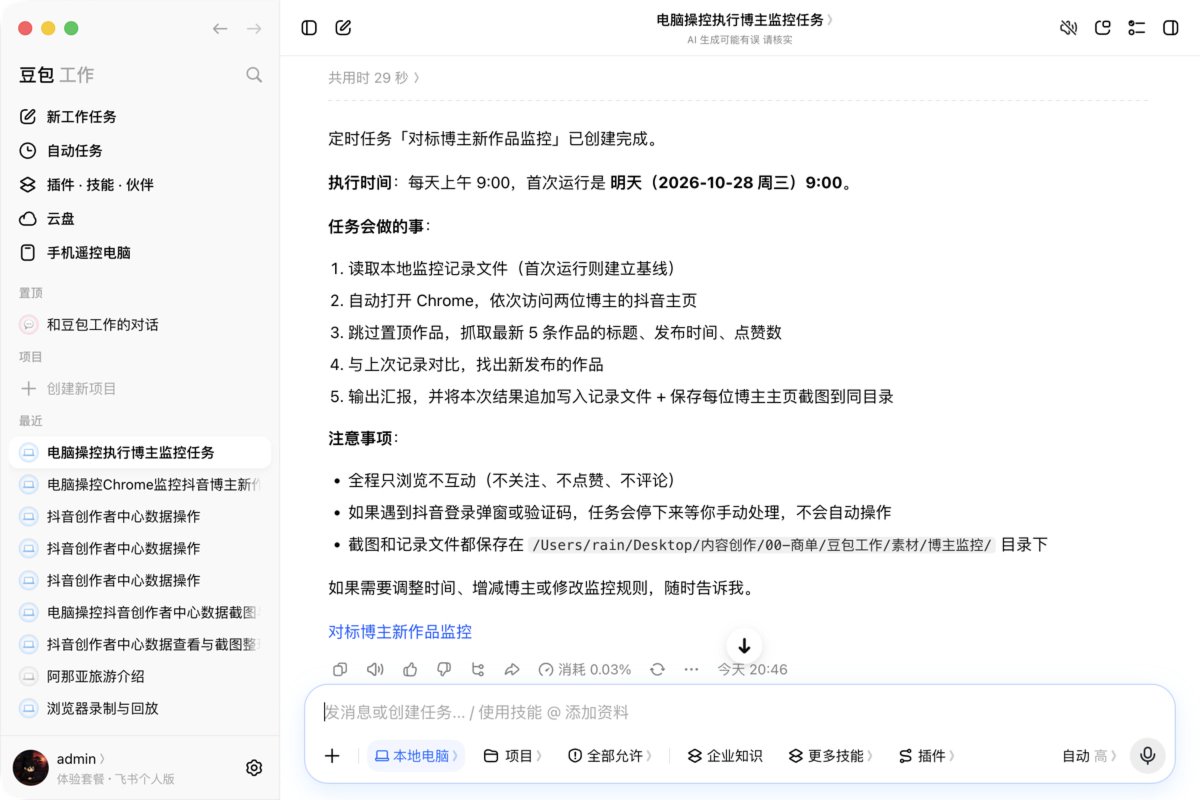
Task: Expand the 共用时 29 秒 details
Action: click(374, 77)
